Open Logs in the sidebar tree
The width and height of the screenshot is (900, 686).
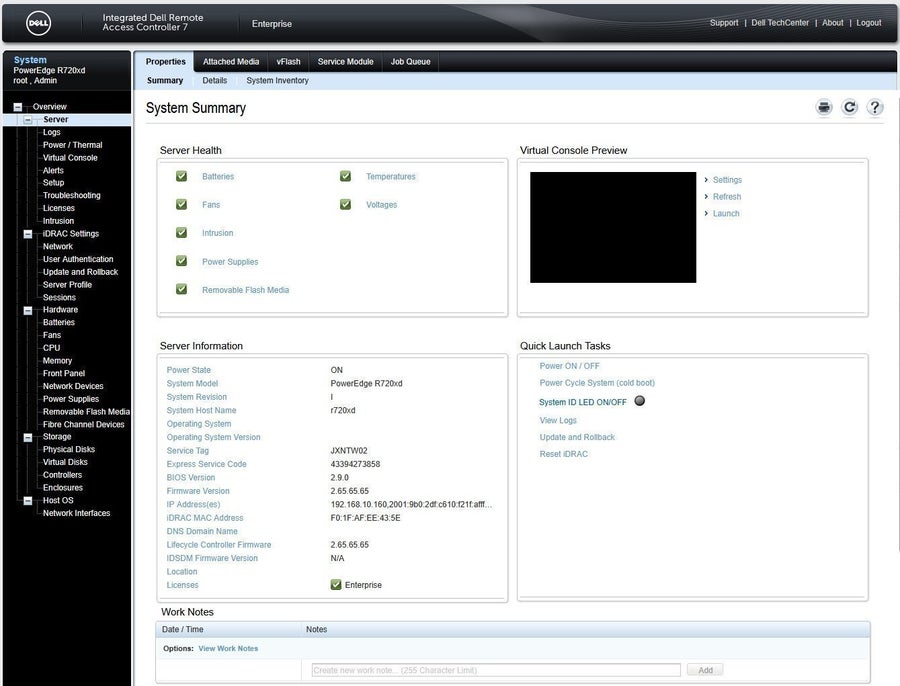pos(51,132)
